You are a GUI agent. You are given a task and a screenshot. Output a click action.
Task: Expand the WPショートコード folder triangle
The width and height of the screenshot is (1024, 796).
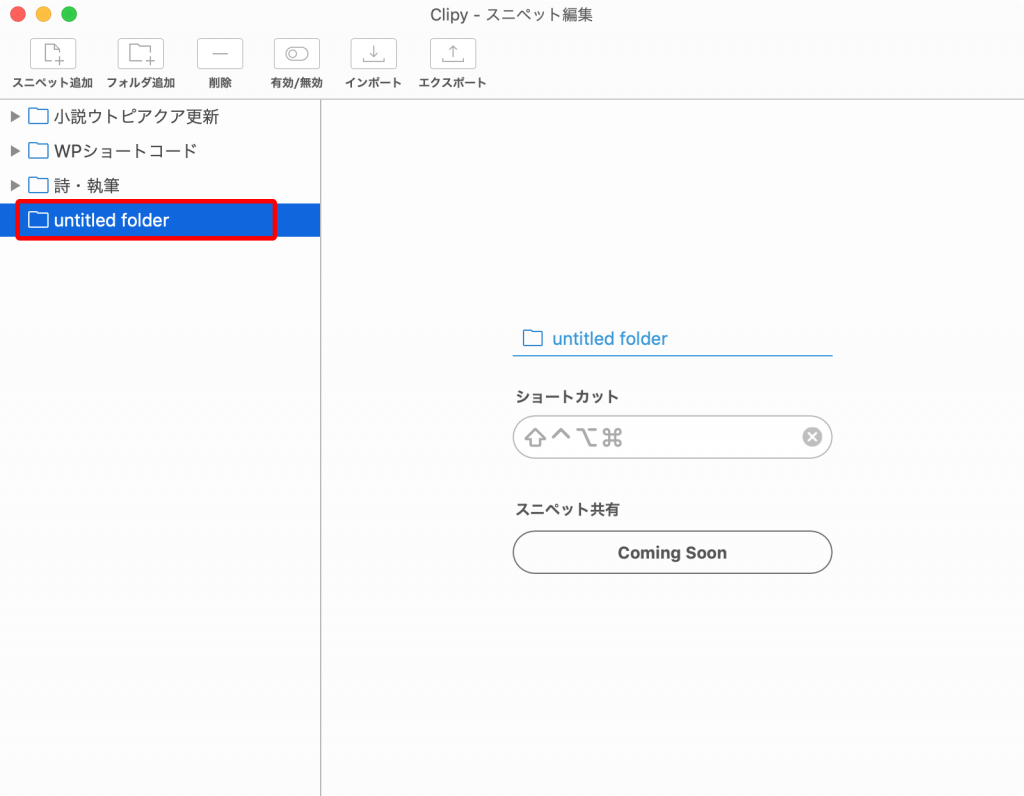[15, 151]
